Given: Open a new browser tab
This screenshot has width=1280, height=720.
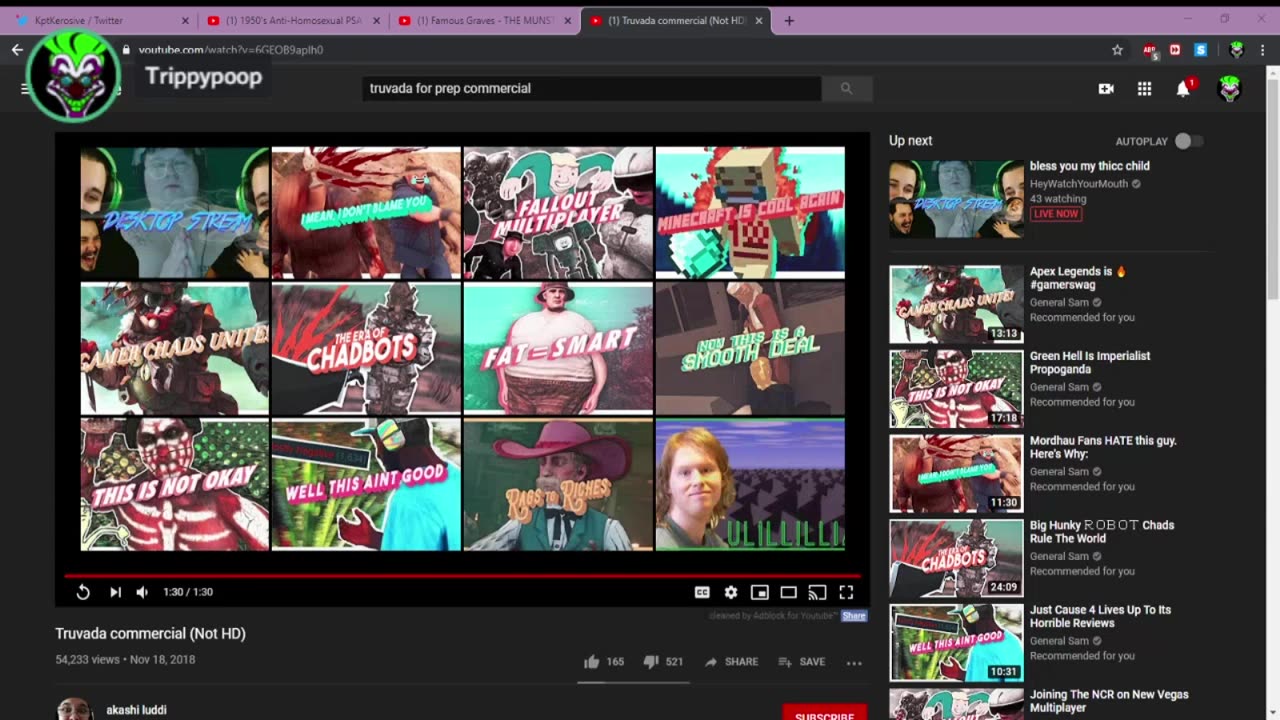Looking at the screenshot, I should [x=789, y=20].
